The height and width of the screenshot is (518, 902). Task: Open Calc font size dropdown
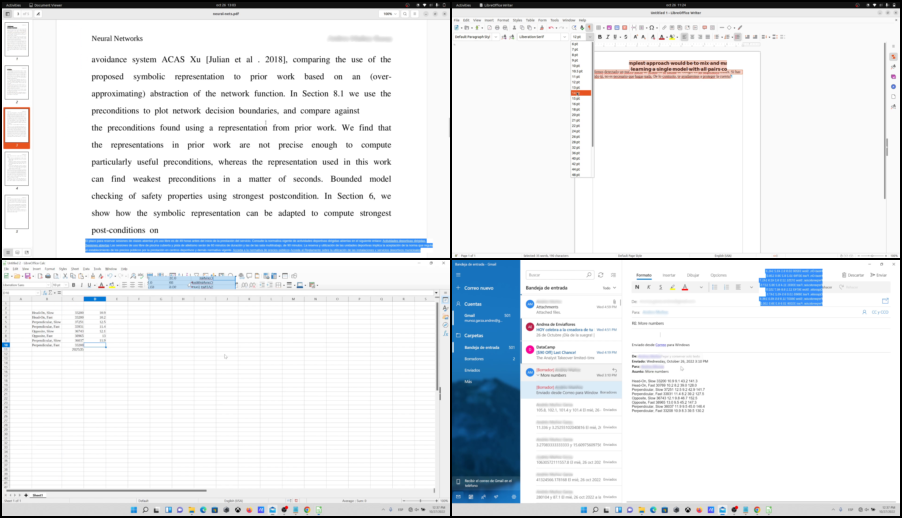point(66,285)
